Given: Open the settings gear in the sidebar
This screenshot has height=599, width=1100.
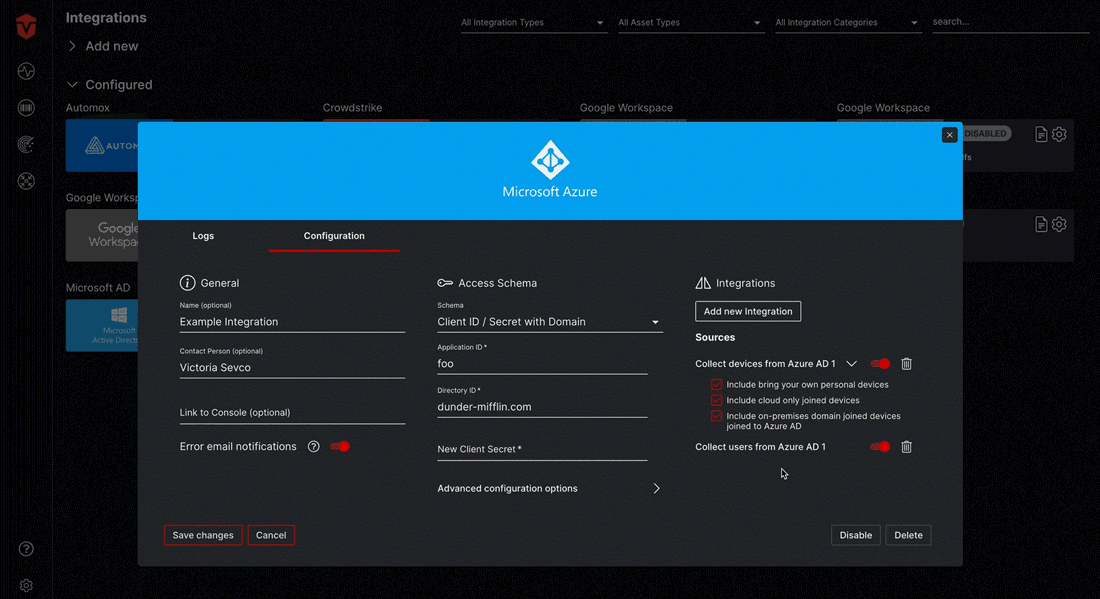Looking at the screenshot, I should point(26,585).
